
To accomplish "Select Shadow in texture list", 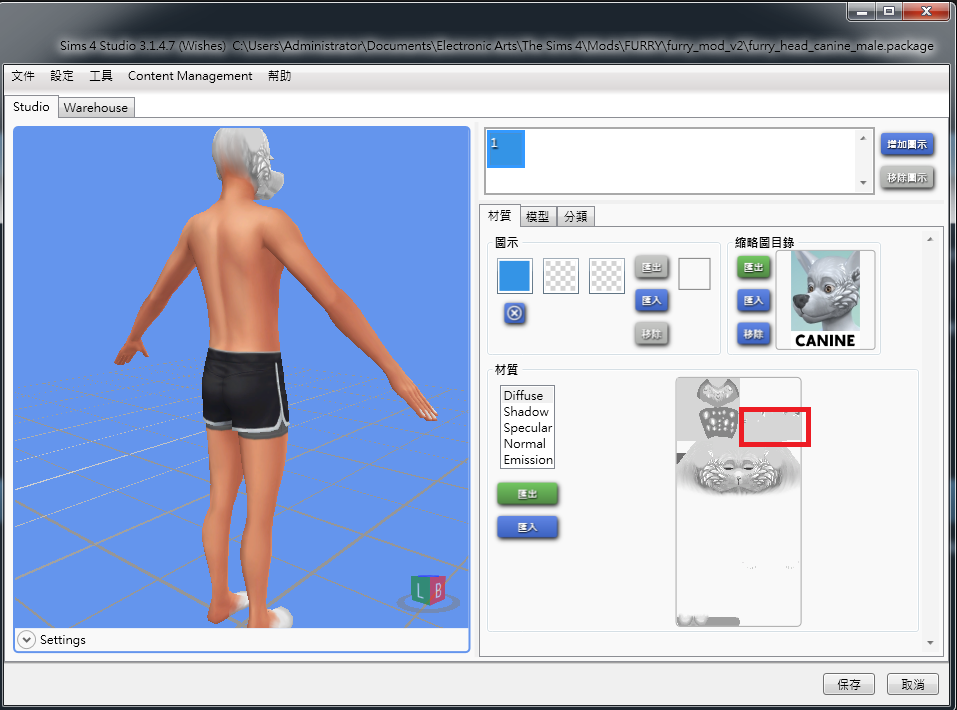I will coord(527,411).
